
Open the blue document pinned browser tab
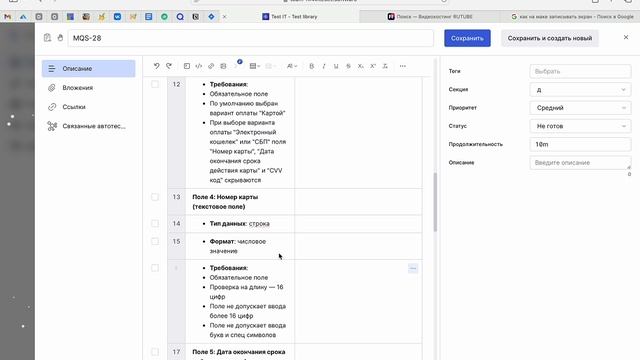pyautogui.click(x=149, y=17)
